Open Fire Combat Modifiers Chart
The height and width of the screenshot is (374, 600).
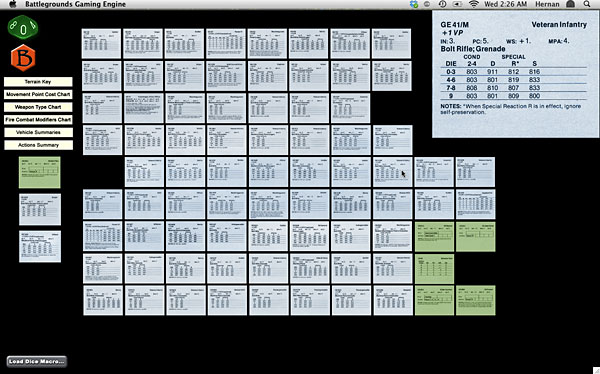click(x=38, y=120)
